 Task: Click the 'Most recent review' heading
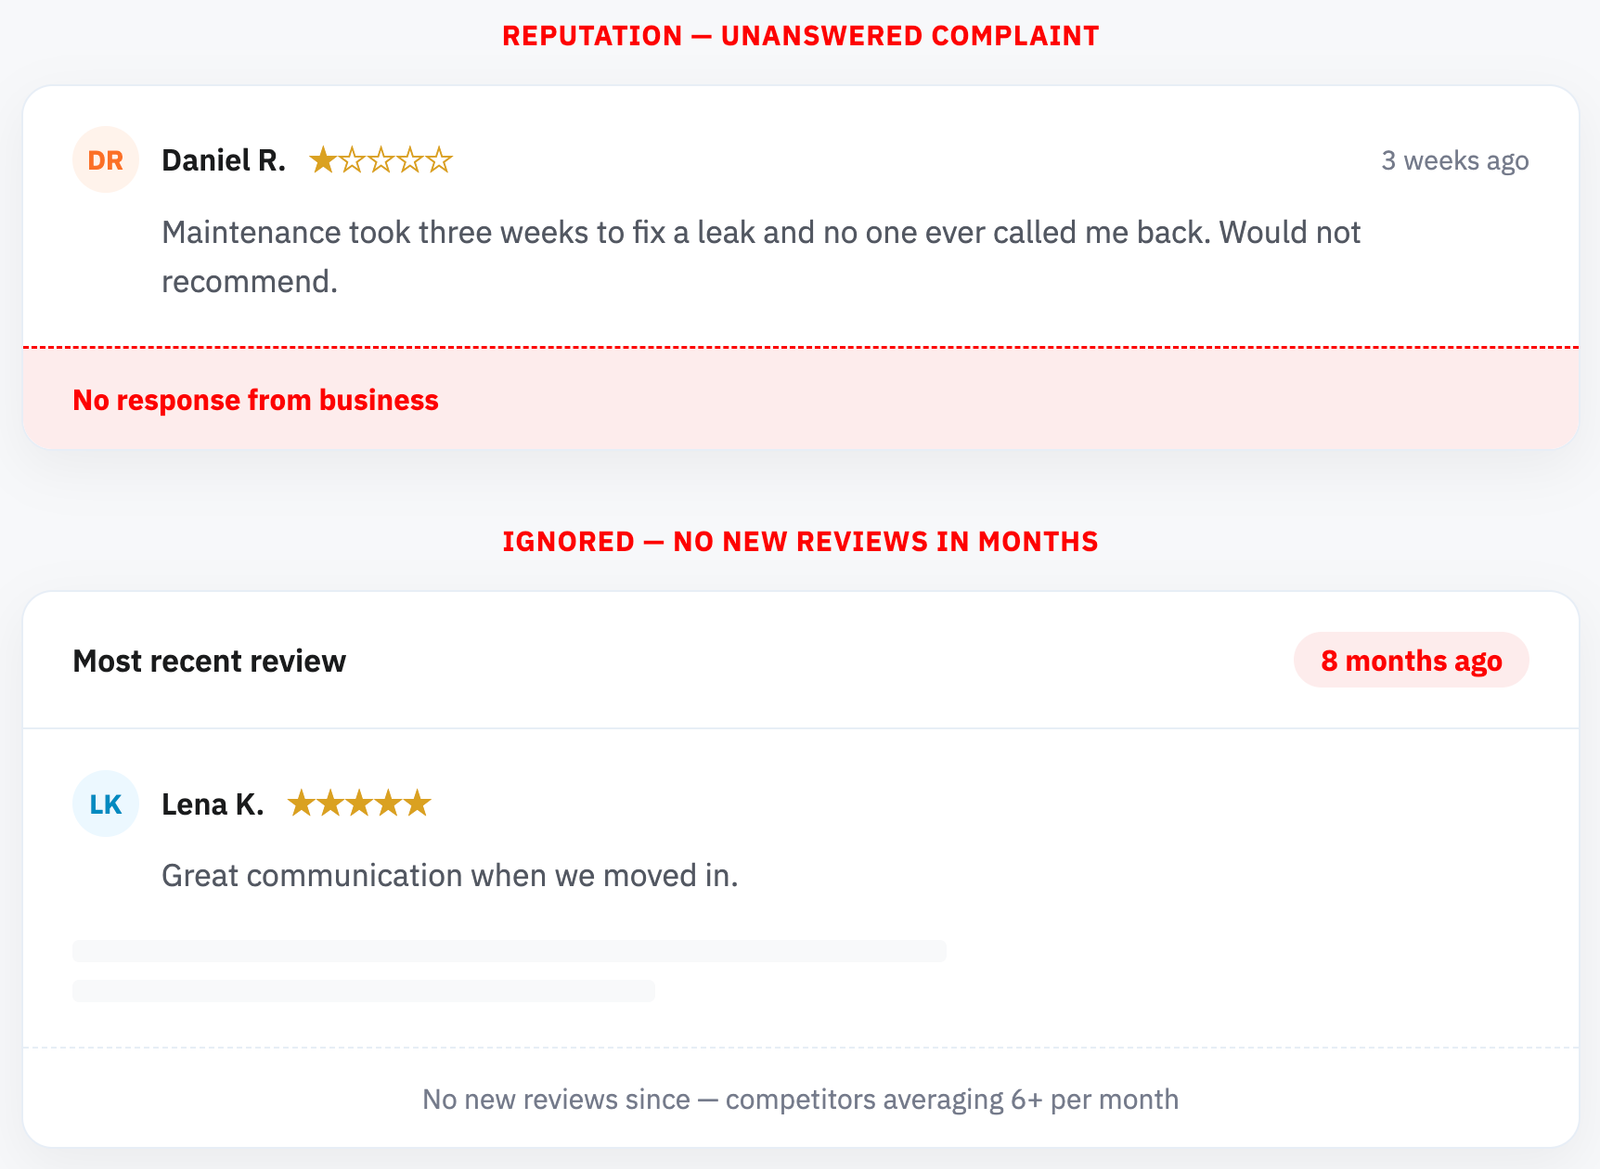click(209, 661)
